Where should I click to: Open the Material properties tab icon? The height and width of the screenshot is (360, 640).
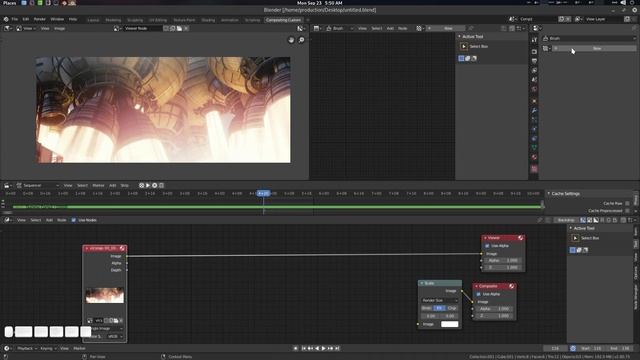(x=534, y=157)
